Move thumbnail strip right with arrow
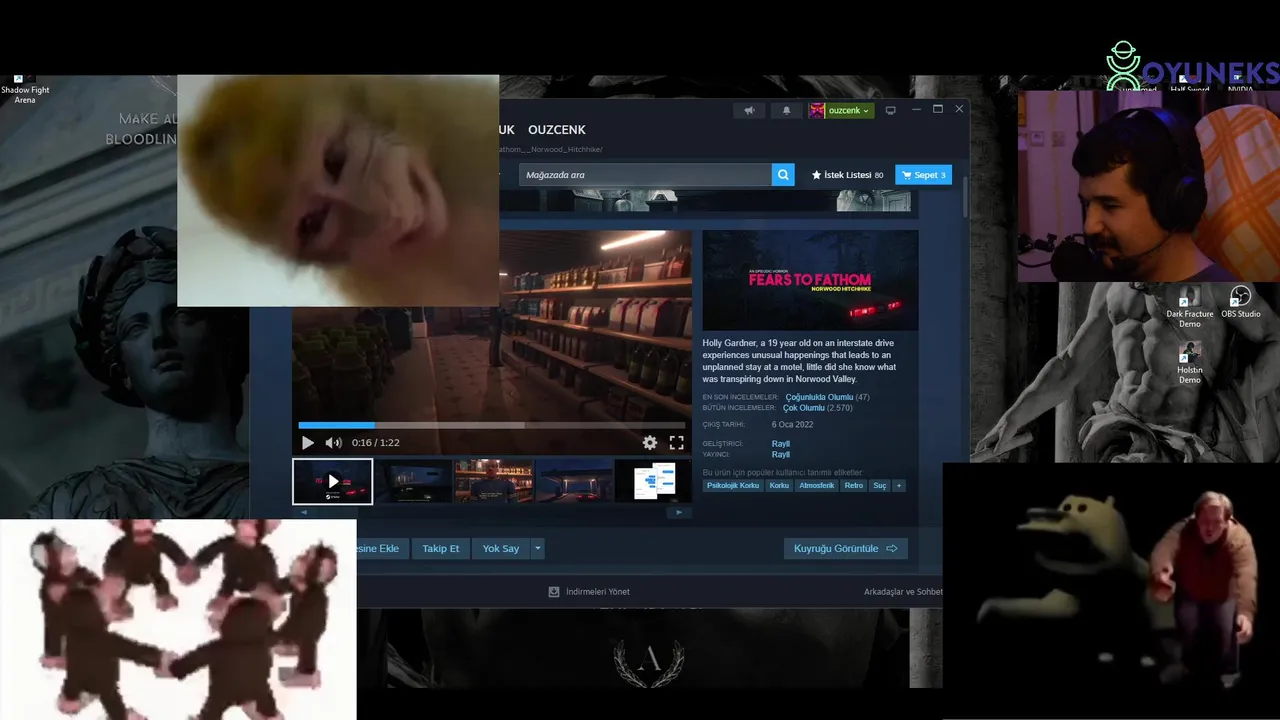1280x720 pixels. click(x=679, y=512)
